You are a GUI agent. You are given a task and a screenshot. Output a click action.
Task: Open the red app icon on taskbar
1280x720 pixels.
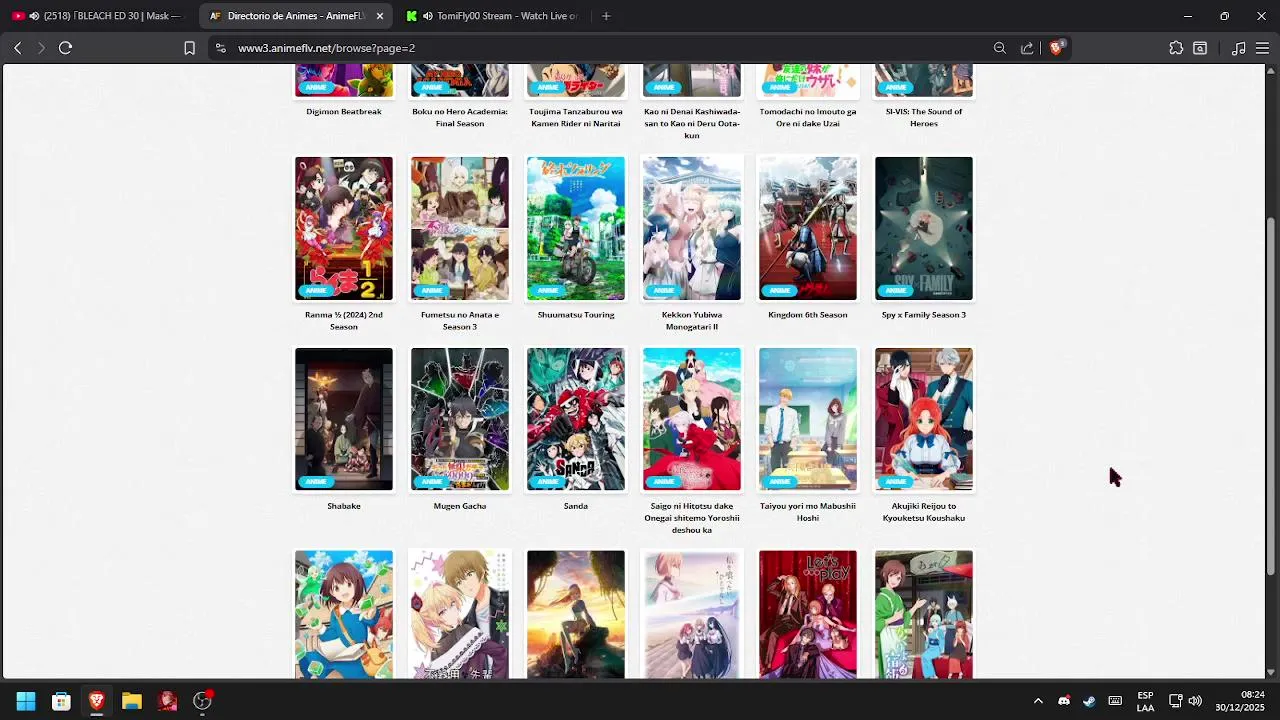[167, 701]
